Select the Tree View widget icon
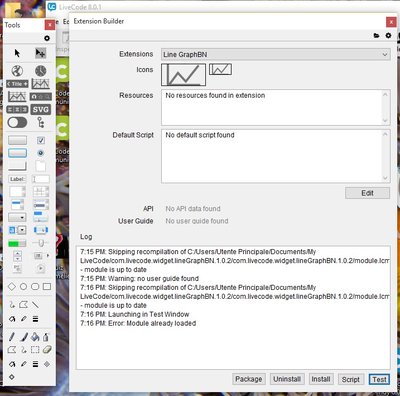Image resolution: width=400 pixels, height=396 pixels. coord(41,122)
